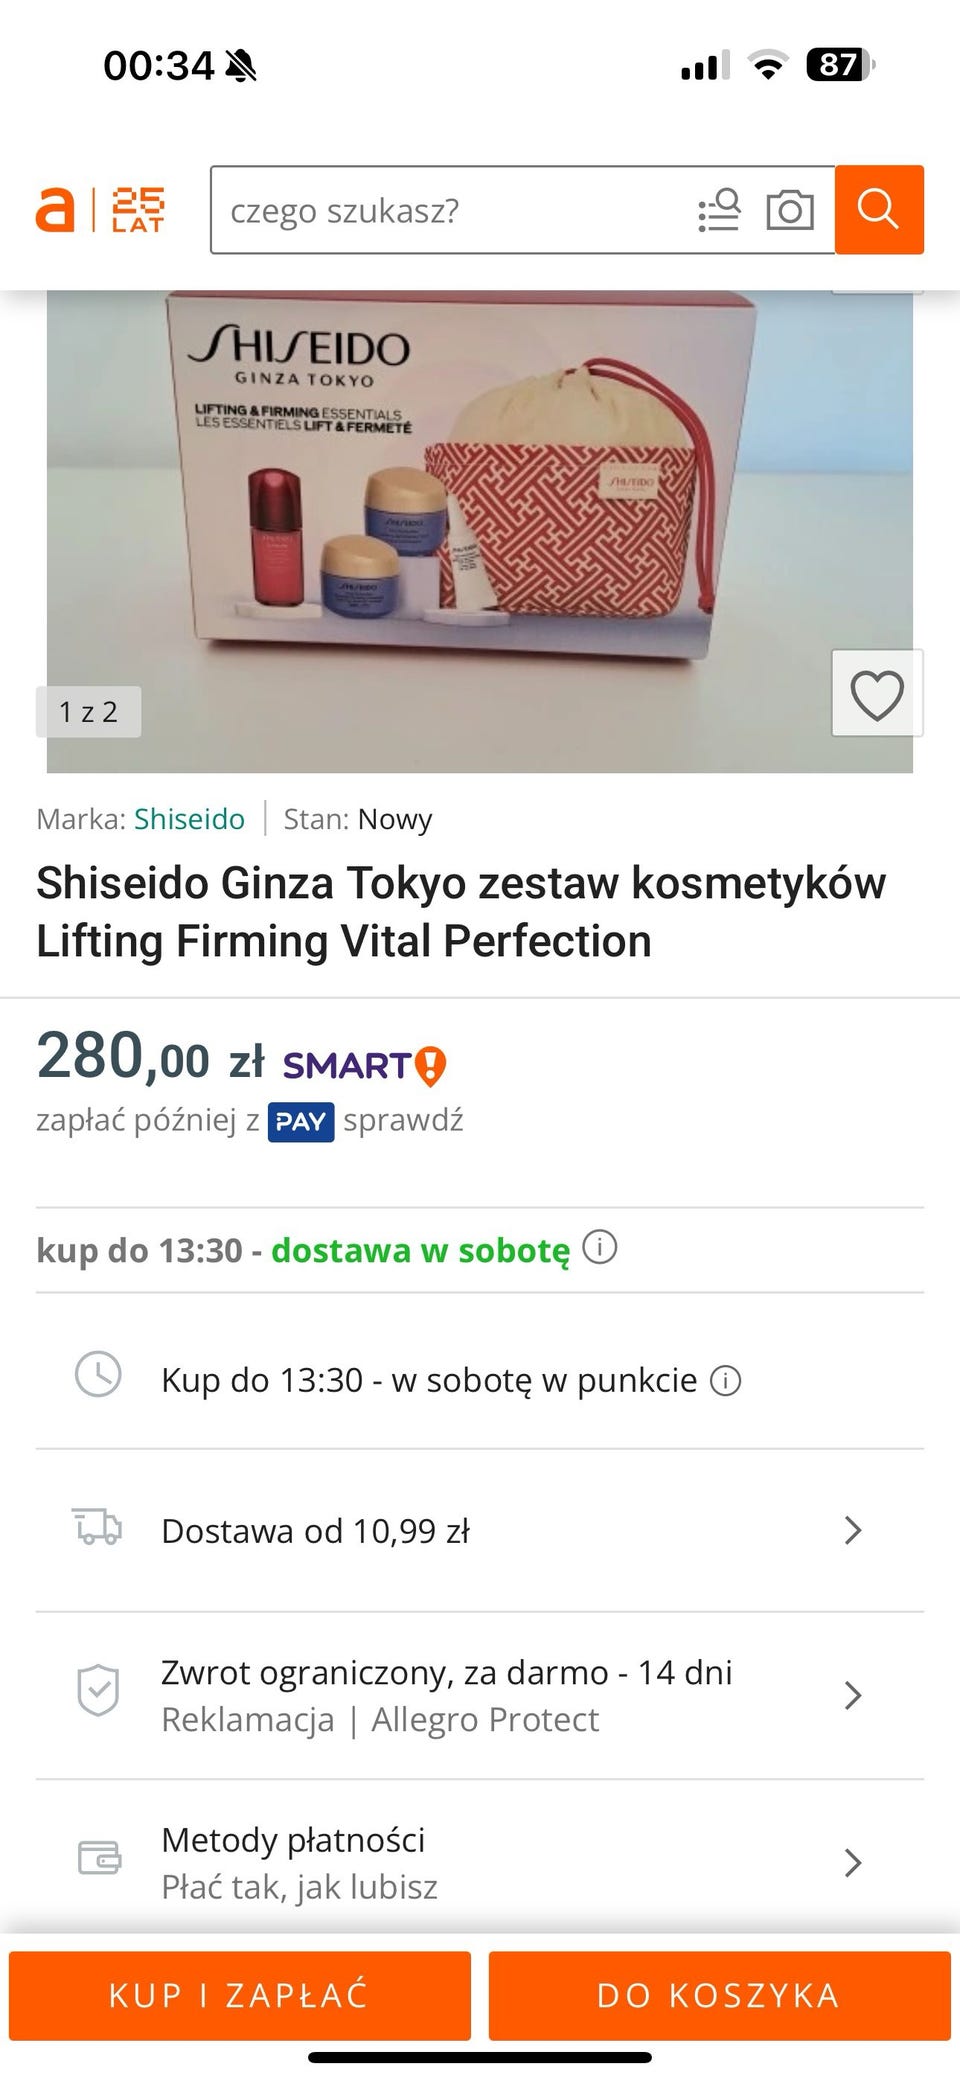Add product to favorites heart icon
The image size is (960, 2081).
[877, 694]
